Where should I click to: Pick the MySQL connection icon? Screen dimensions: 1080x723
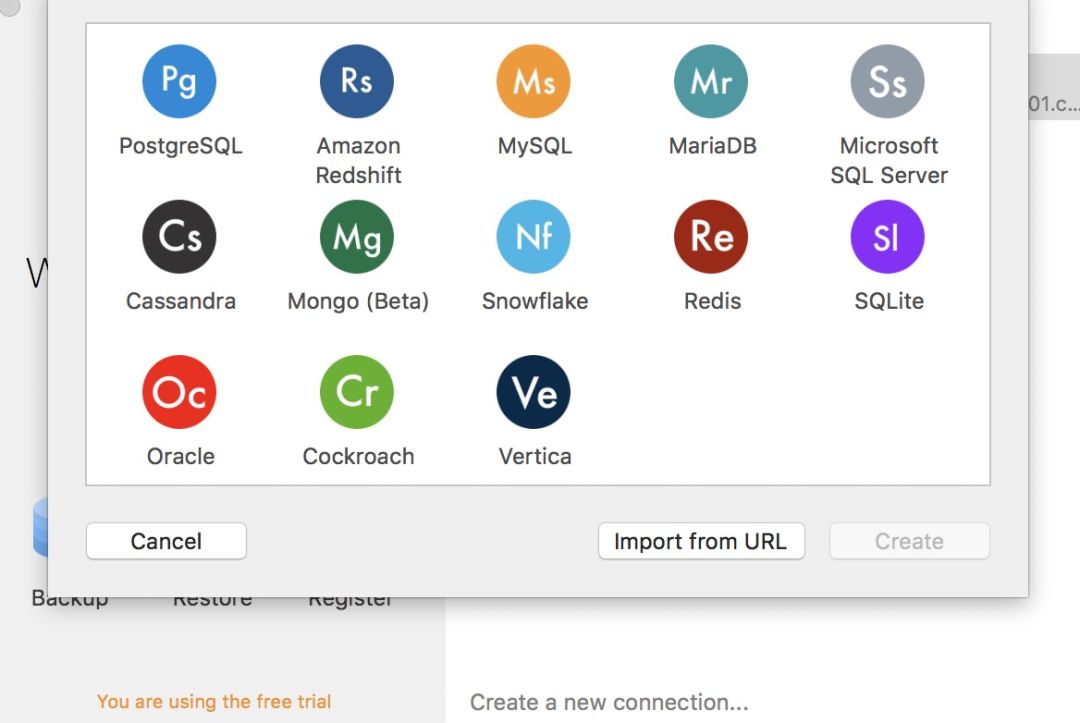click(x=534, y=81)
